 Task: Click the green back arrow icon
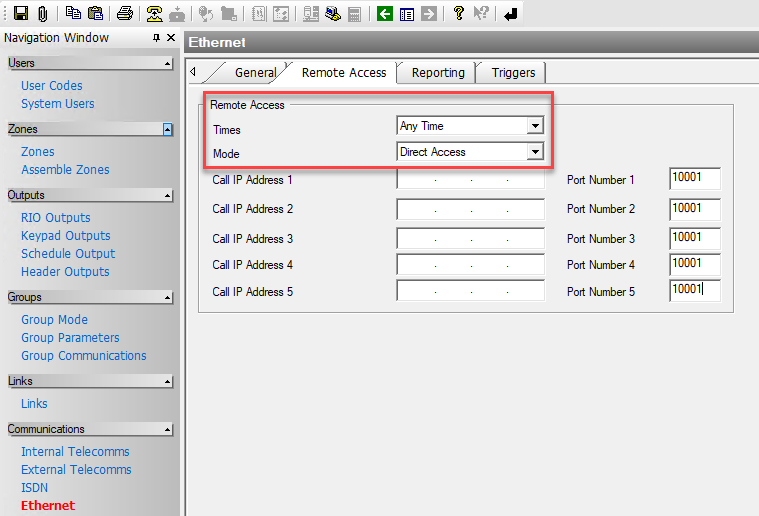coord(385,14)
